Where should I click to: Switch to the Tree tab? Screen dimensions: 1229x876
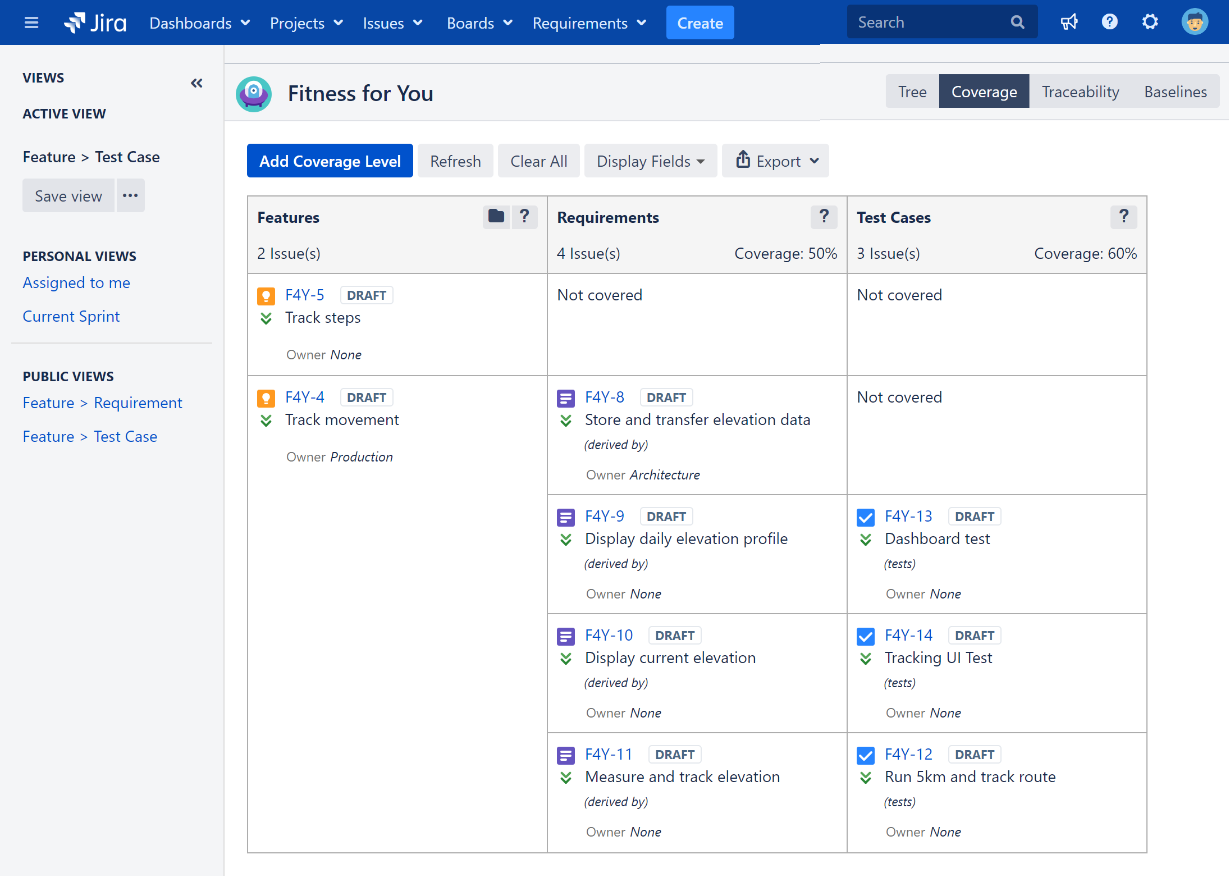(x=912, y=92)
